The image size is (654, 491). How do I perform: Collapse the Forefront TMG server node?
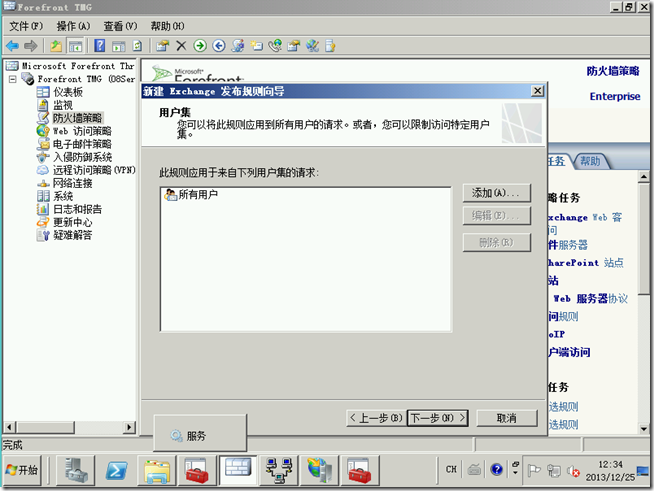click(x=13, y=79)
